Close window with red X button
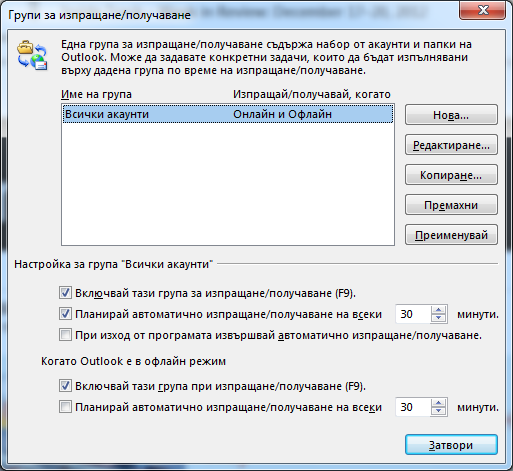This screenshot has height=471, width=513. pos(483,10)
